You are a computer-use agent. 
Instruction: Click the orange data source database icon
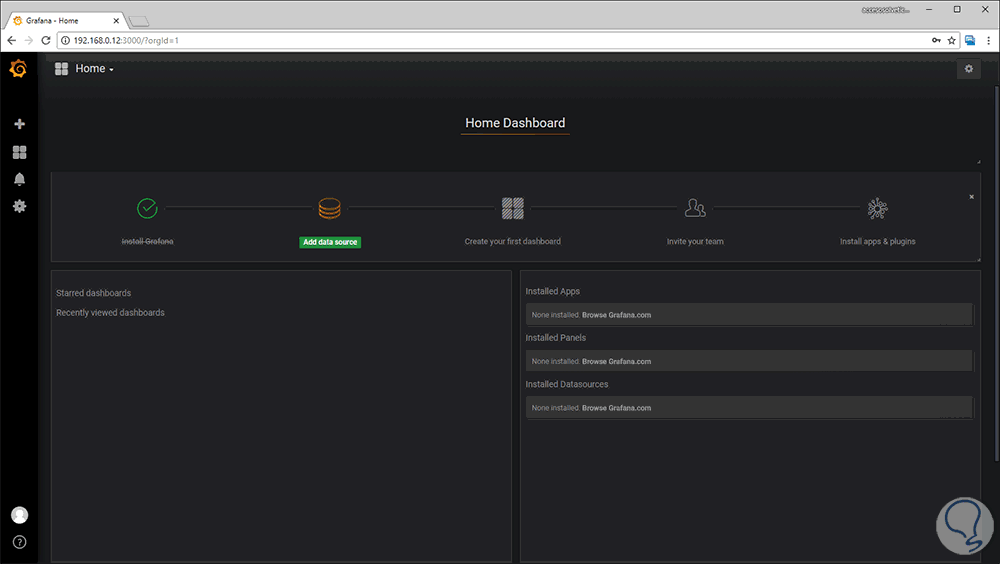pos(330,208)
